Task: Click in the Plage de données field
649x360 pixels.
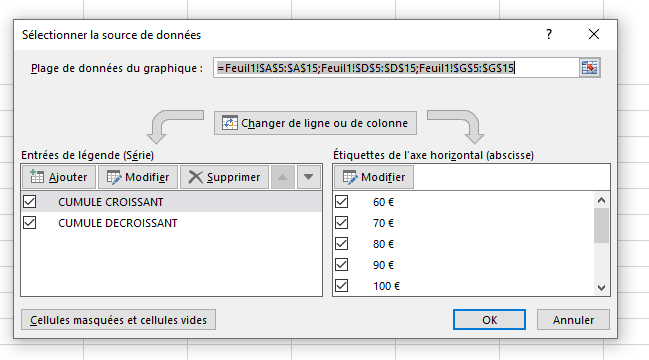Action: pos(396,67)
